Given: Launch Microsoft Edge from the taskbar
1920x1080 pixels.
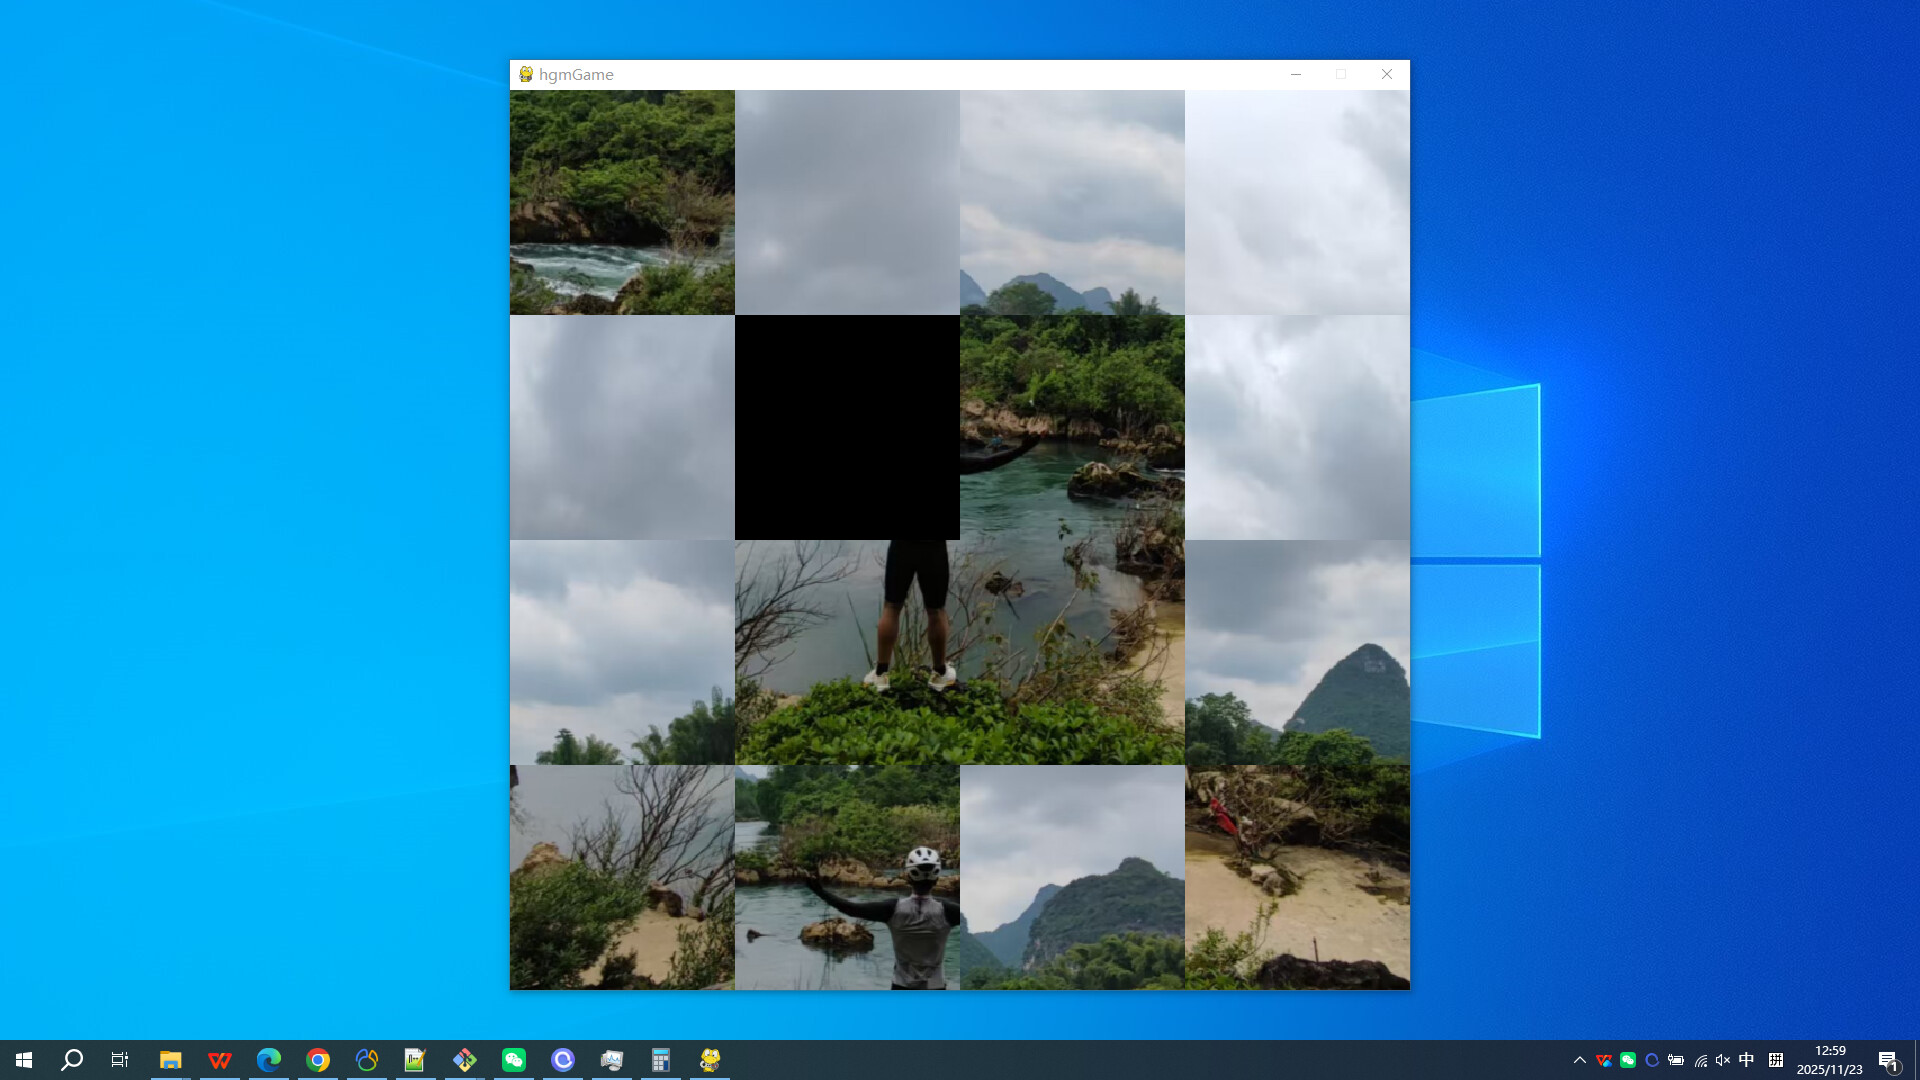Looking at the screenshot, I should 268,1060.
